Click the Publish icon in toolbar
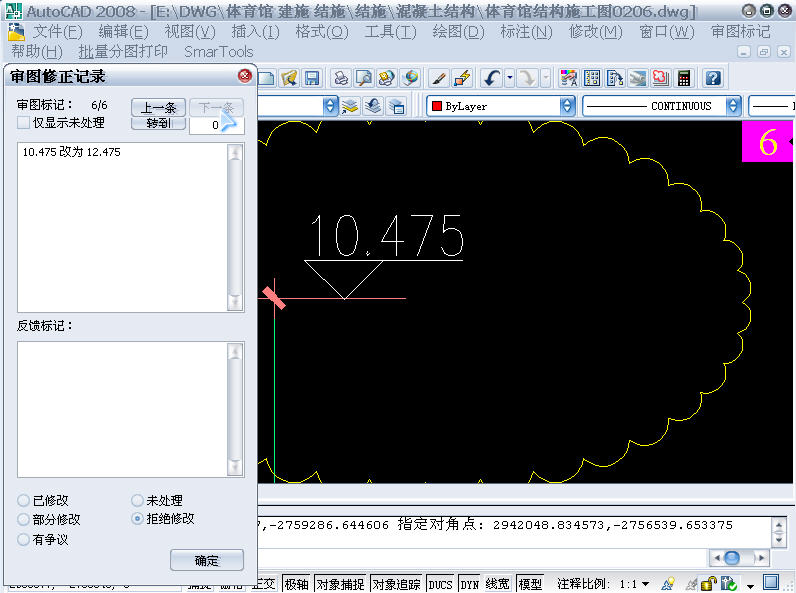Viewport: 796px width, 593px height. (387, 78)
